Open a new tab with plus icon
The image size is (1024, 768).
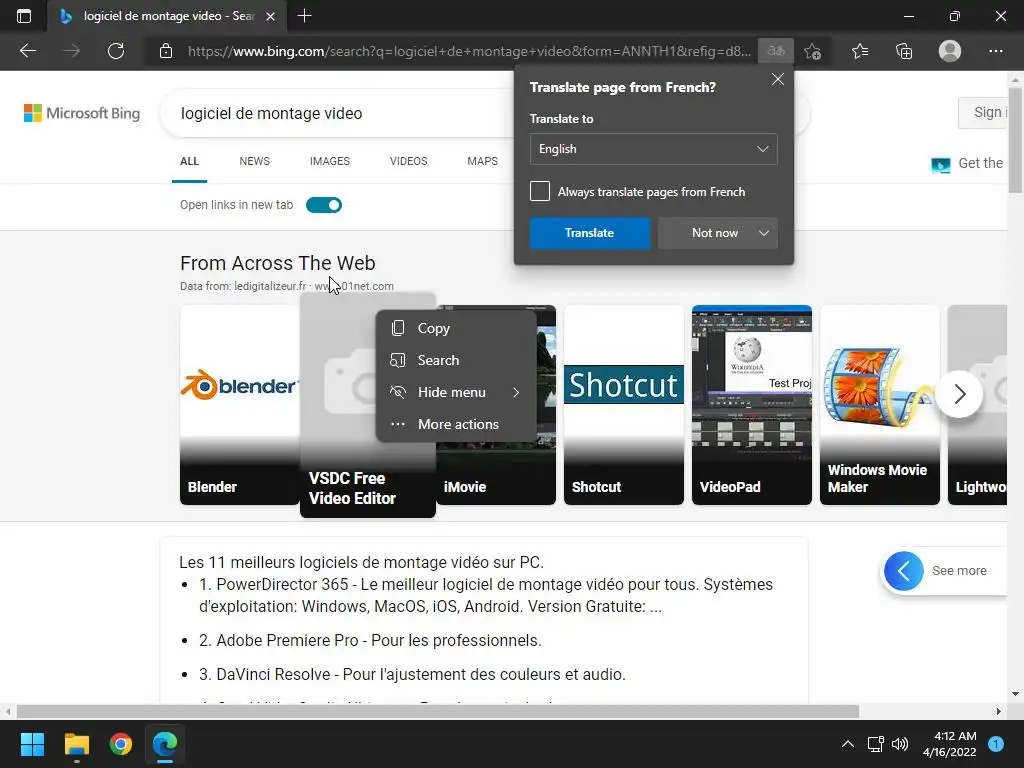pos(304,16)
